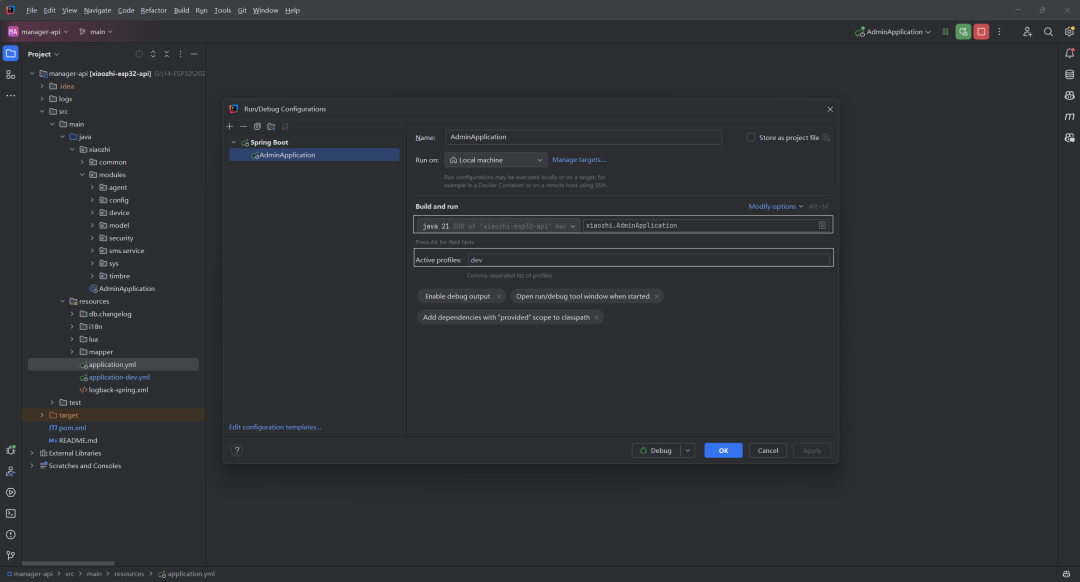1080x582 pixels.
Task: Open the Problems tool window icon
Action: tap(10, 534)
